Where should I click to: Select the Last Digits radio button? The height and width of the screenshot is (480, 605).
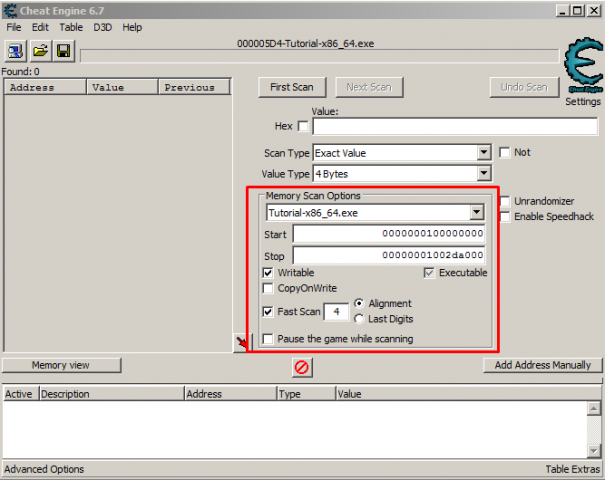click(x=360, y=319)
